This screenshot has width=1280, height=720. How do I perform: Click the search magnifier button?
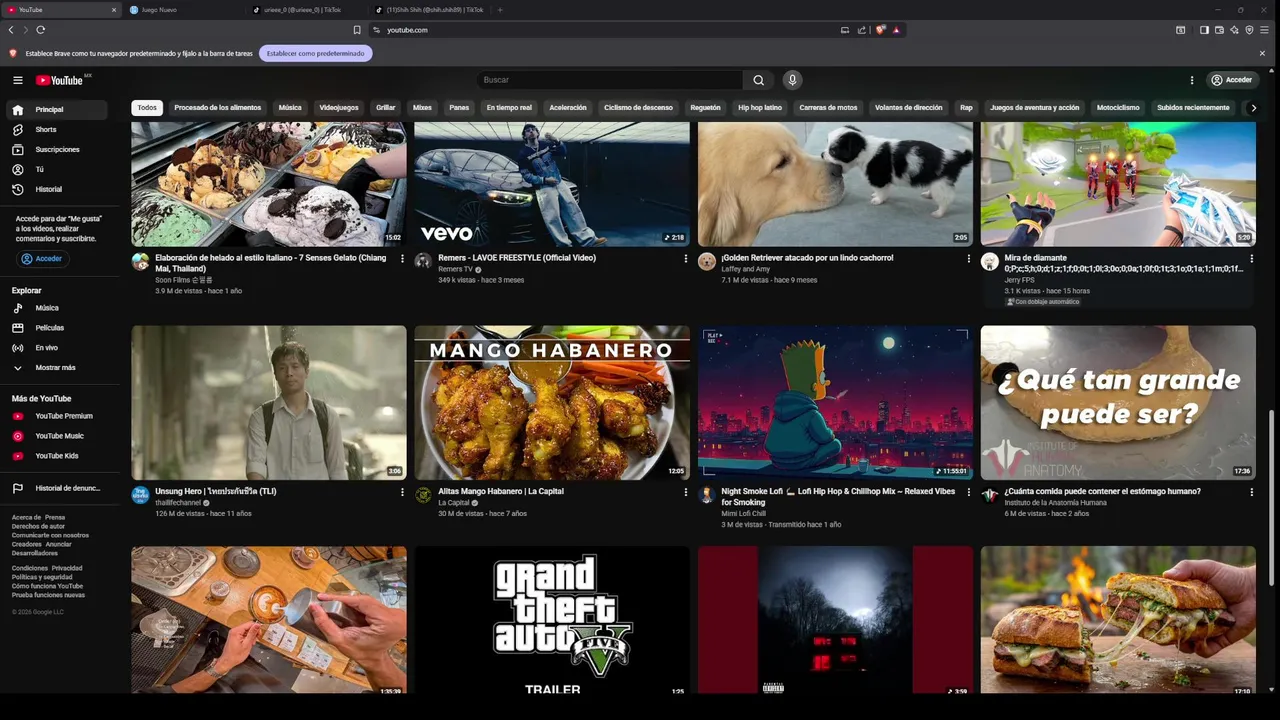(758, 80)
